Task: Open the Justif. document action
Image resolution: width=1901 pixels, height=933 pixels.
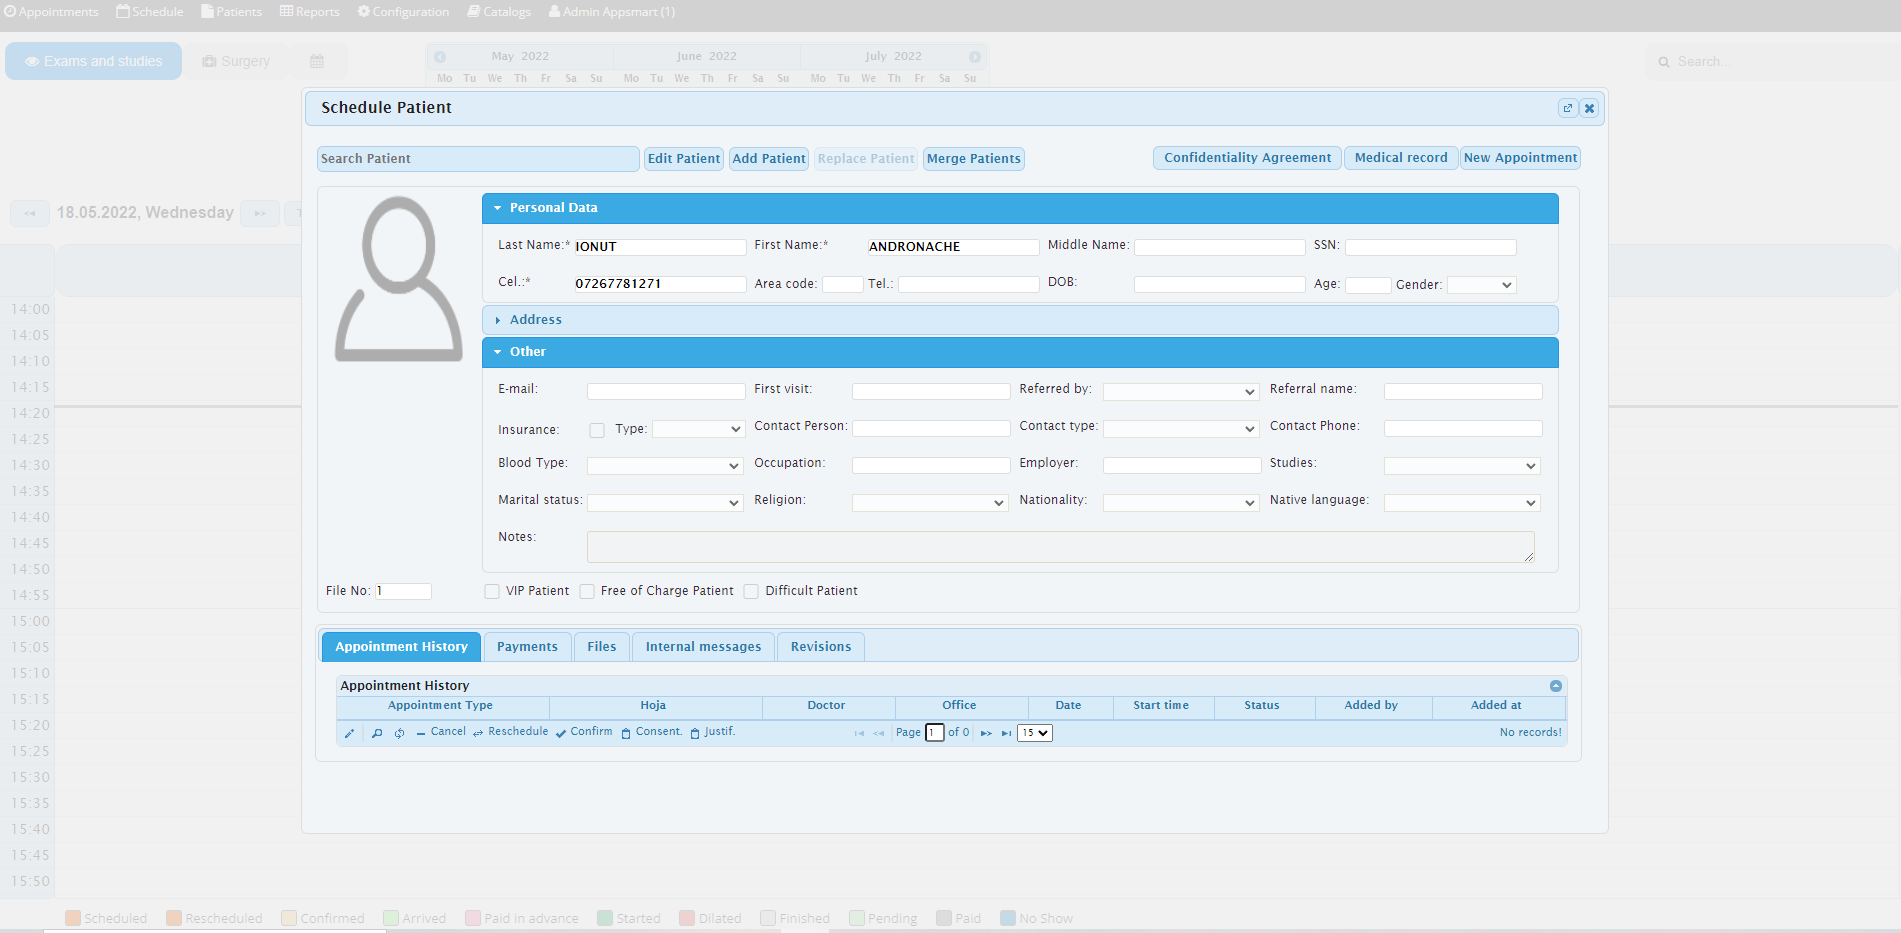Action: click(712, 732)
